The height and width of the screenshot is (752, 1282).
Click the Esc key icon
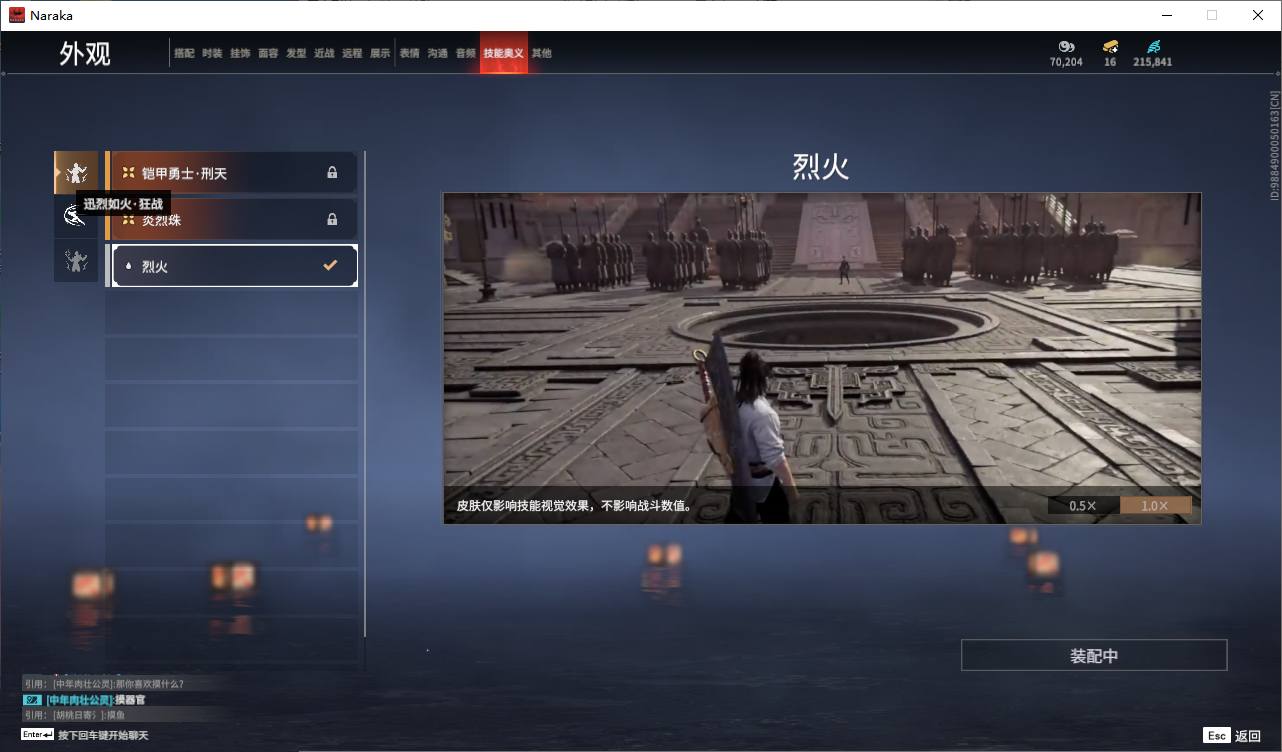click(1216, 735)
